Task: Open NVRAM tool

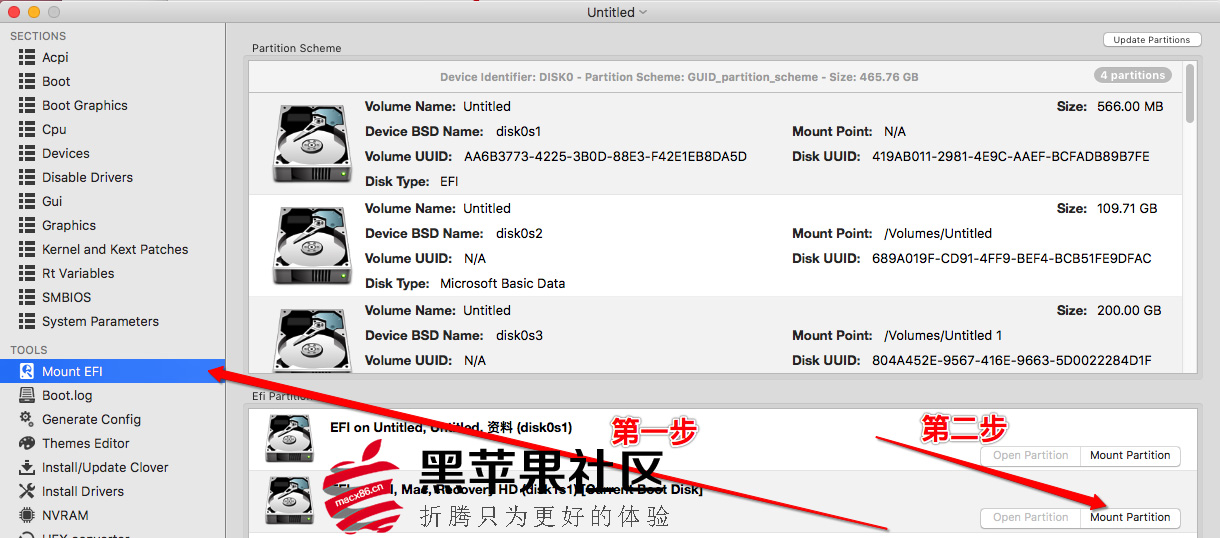Action: coord(65,515)
